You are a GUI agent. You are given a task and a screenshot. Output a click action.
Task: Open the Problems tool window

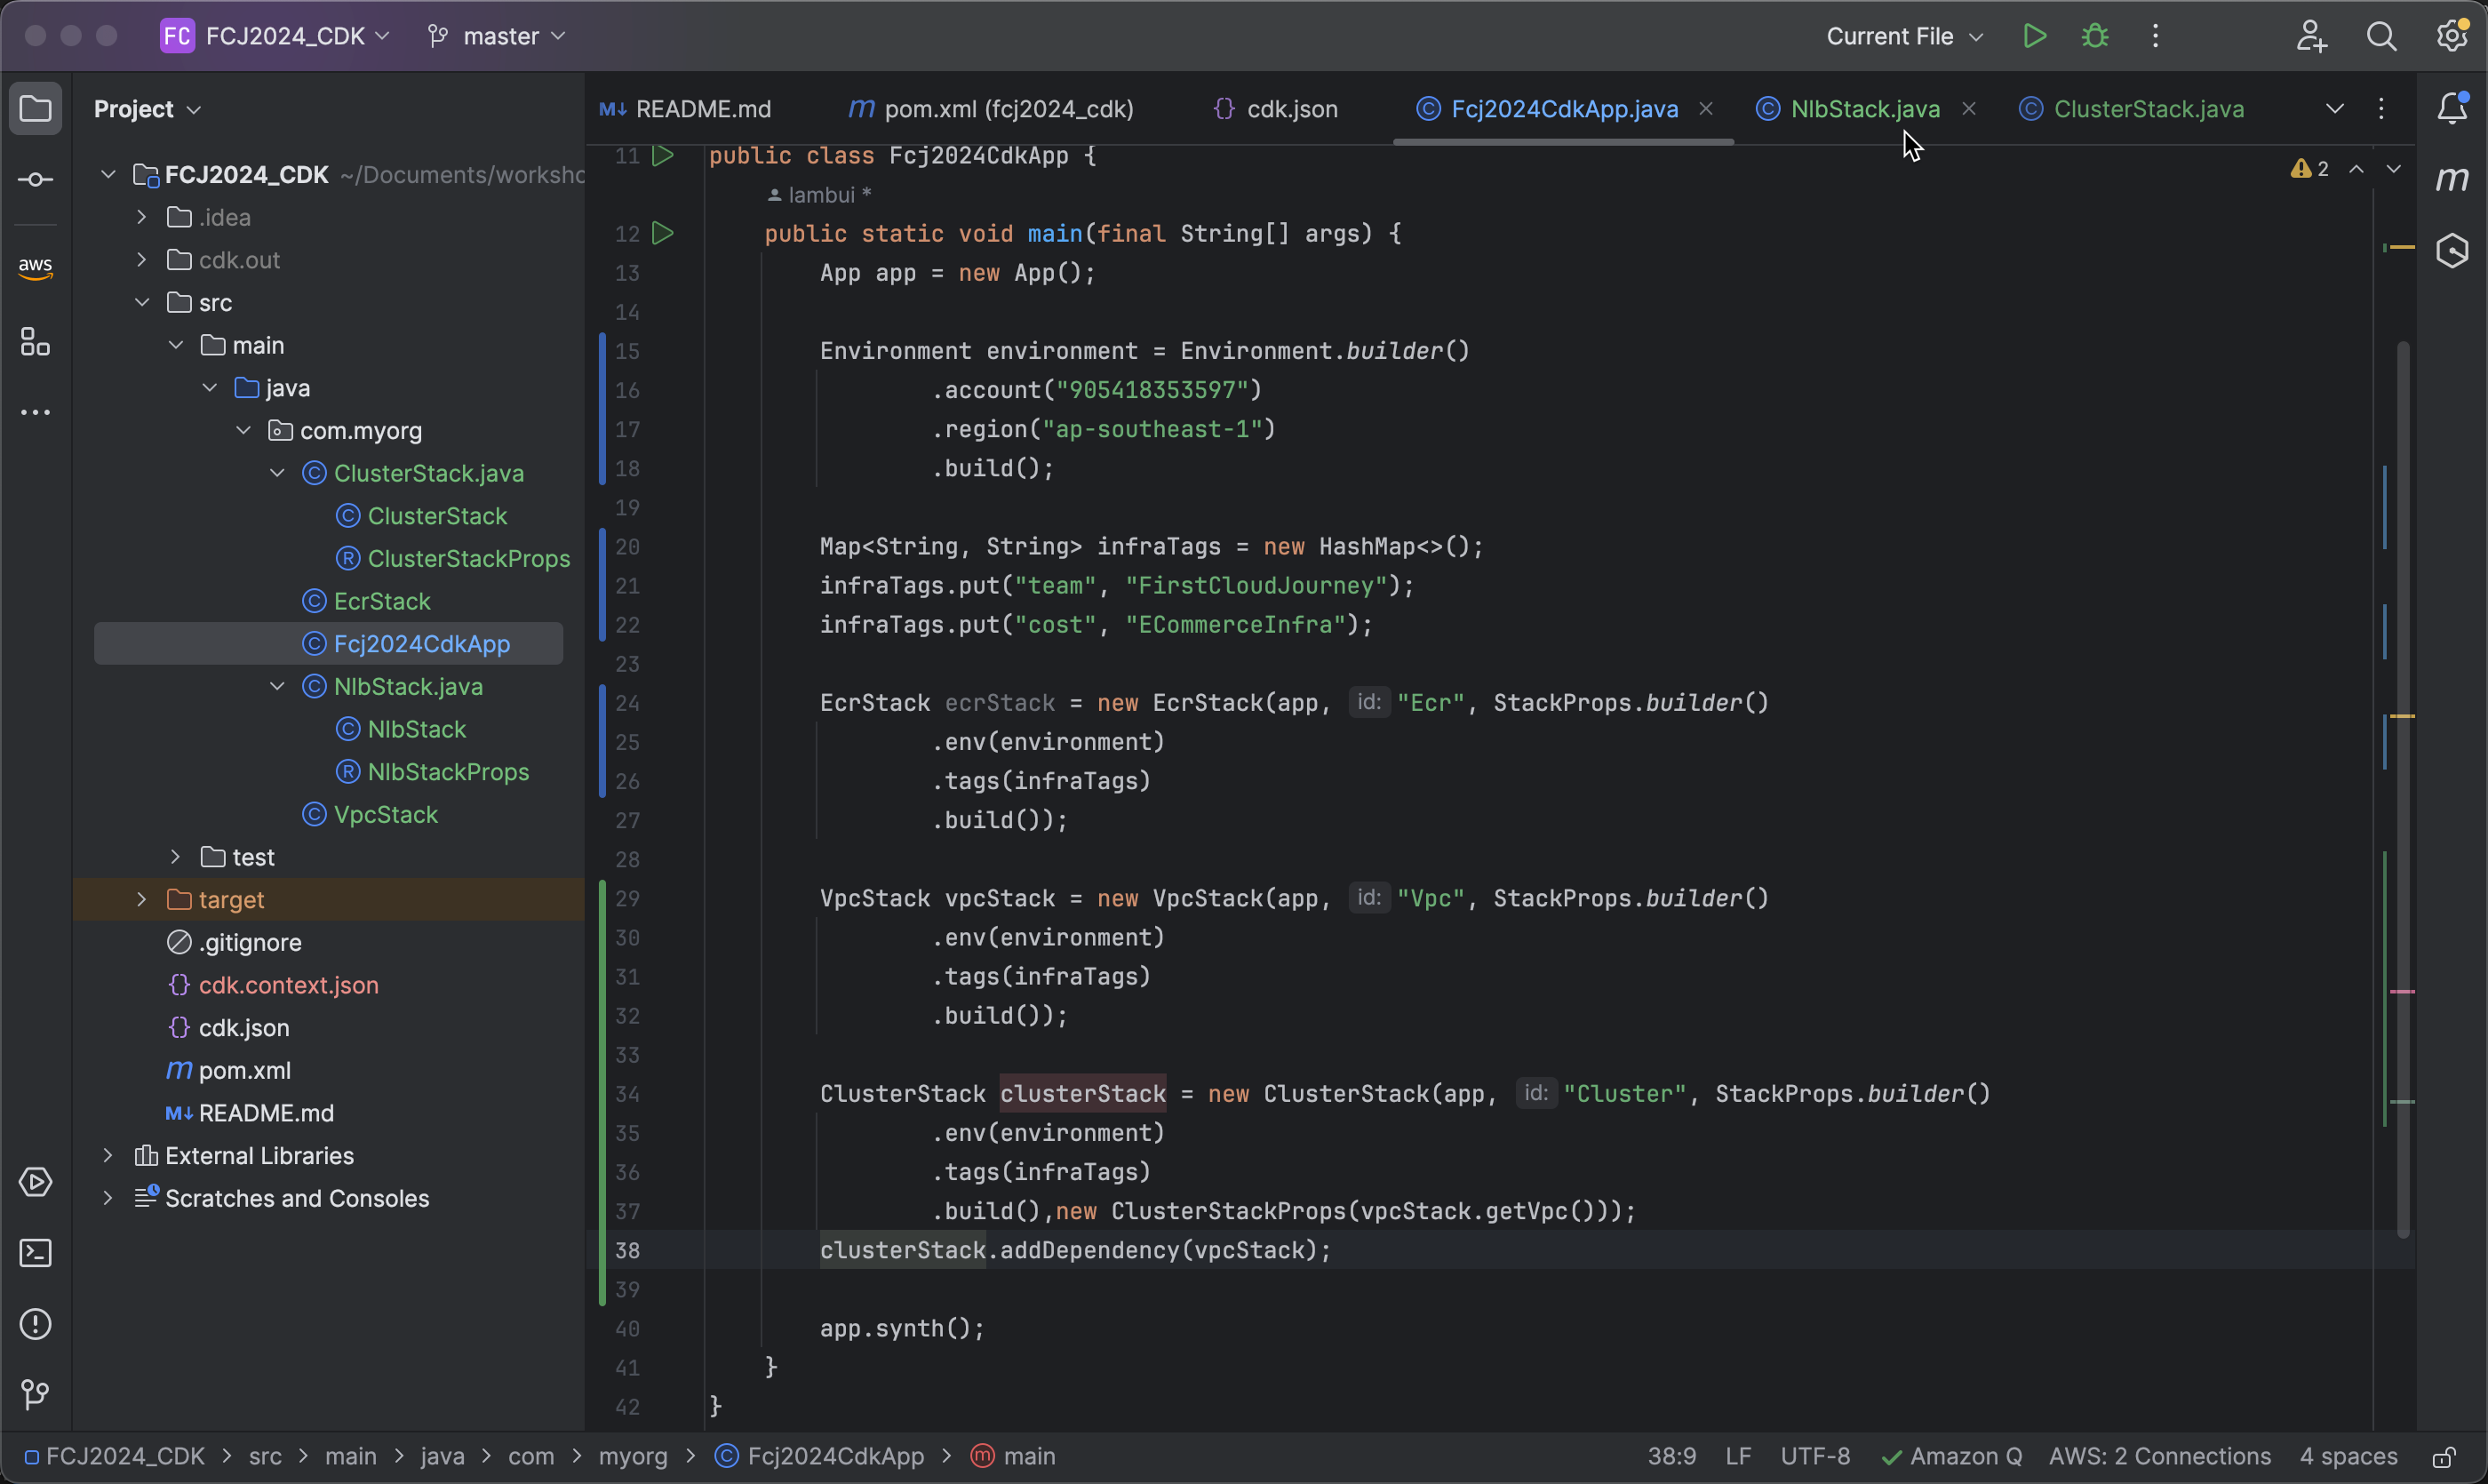(36, 1324)
